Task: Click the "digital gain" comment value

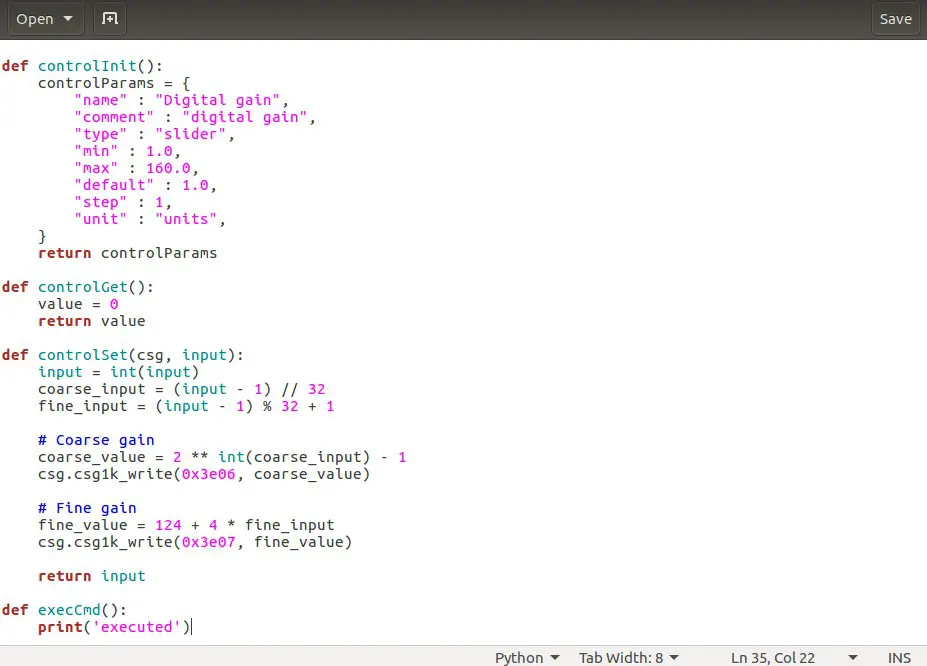Action: click(x=244, y=118)
